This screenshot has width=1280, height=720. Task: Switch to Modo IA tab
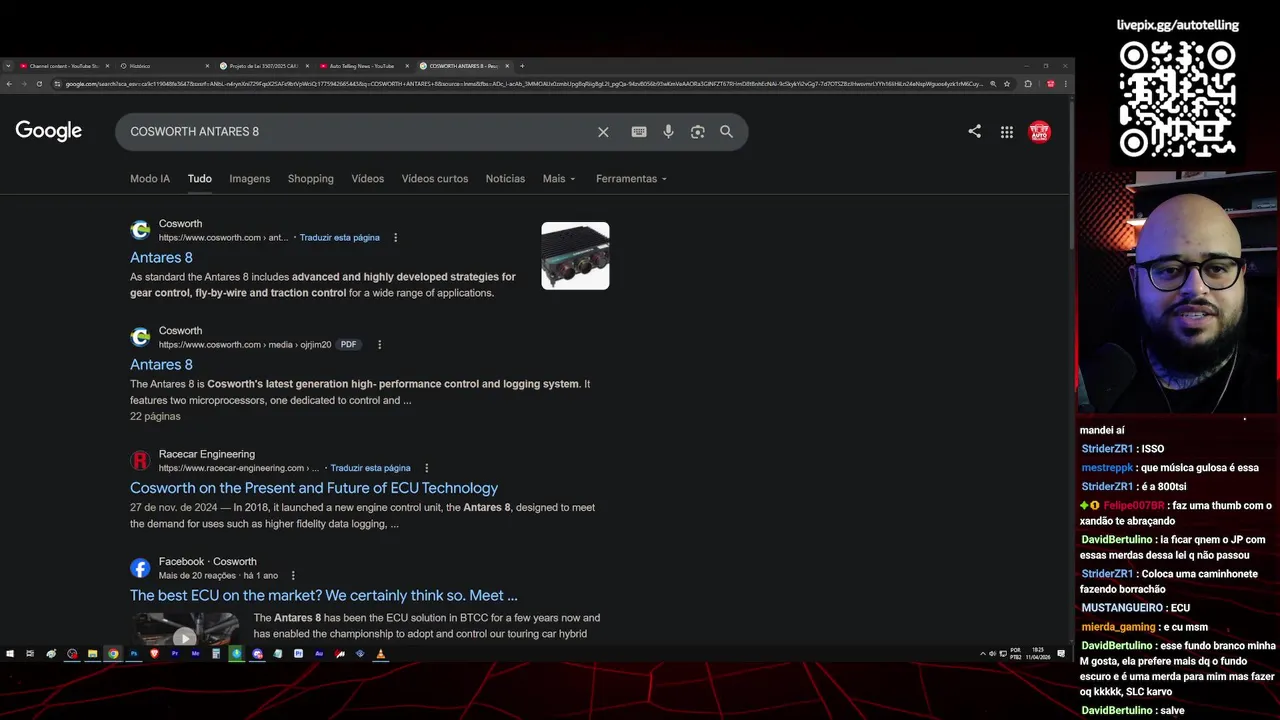(x=150, y=179)
